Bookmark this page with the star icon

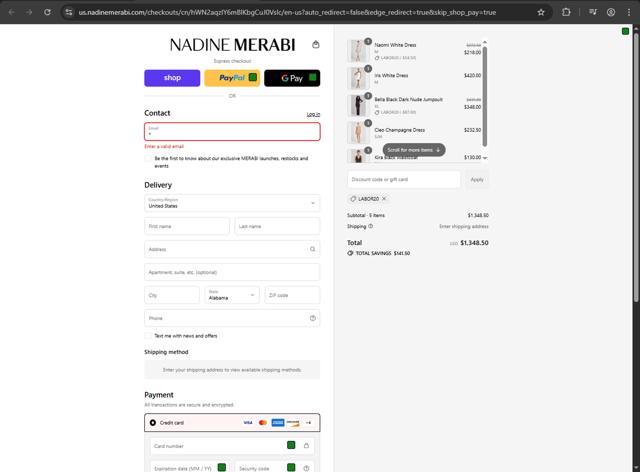(541, 12)
